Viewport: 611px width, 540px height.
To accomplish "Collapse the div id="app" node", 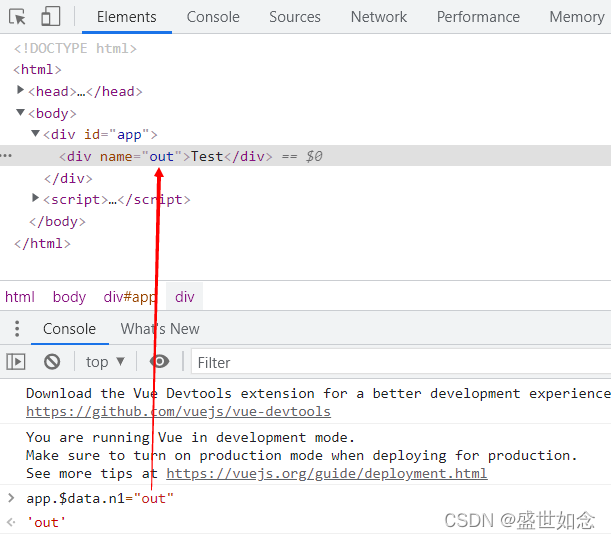I will point(35,134).
